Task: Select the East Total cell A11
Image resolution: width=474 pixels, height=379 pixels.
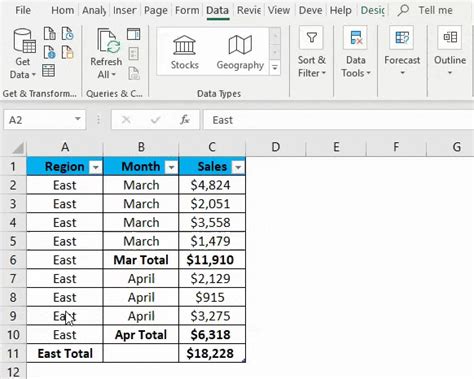Action: tap(65, 353)
